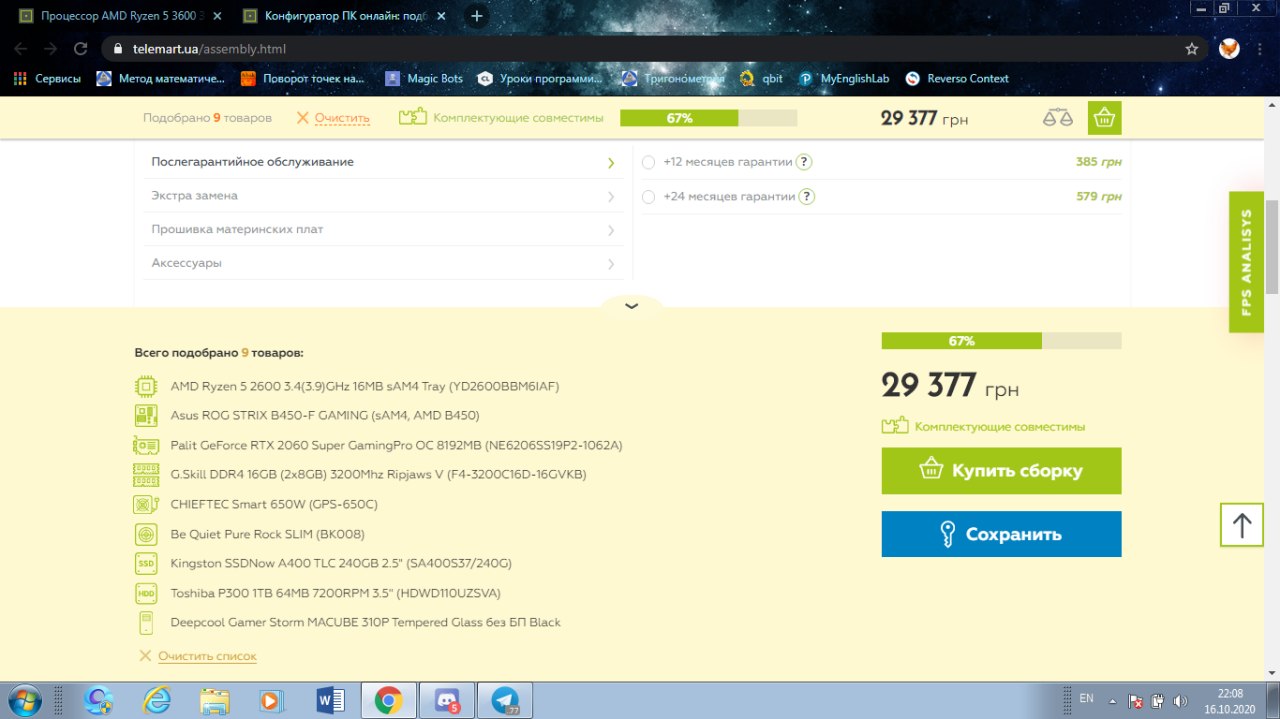
Task: Click the basket icon in the top summary bar
Action: 1104,118
